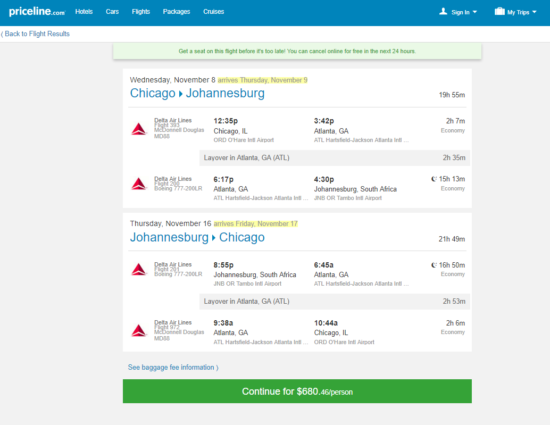Click Delta logo for 9:38a Atlanta departure
This screenshot has width=550, height=425.
139,331
